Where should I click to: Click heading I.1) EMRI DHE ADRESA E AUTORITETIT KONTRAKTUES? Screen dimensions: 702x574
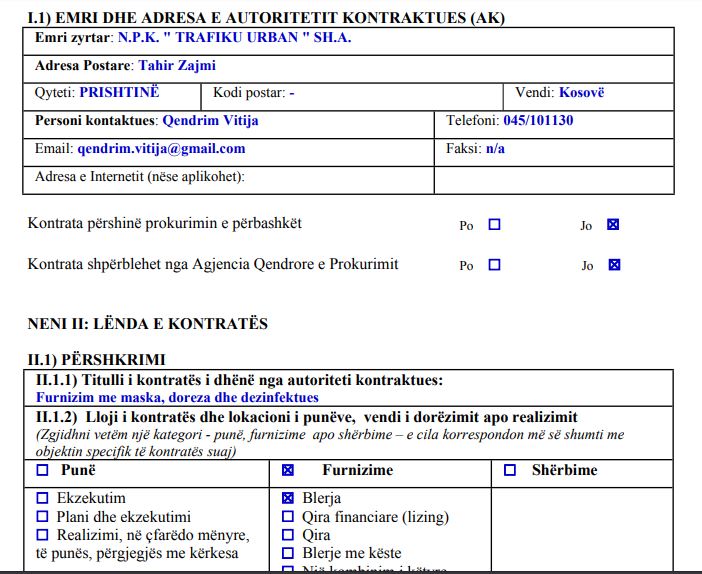[x=266, y=18]
